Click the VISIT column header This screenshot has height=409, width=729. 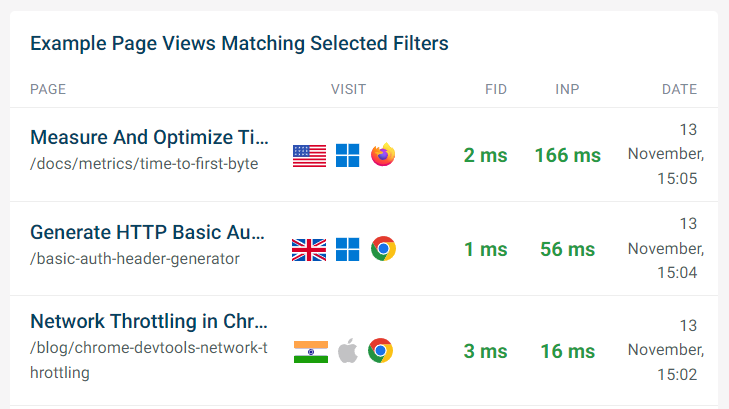tap(348, 89)
